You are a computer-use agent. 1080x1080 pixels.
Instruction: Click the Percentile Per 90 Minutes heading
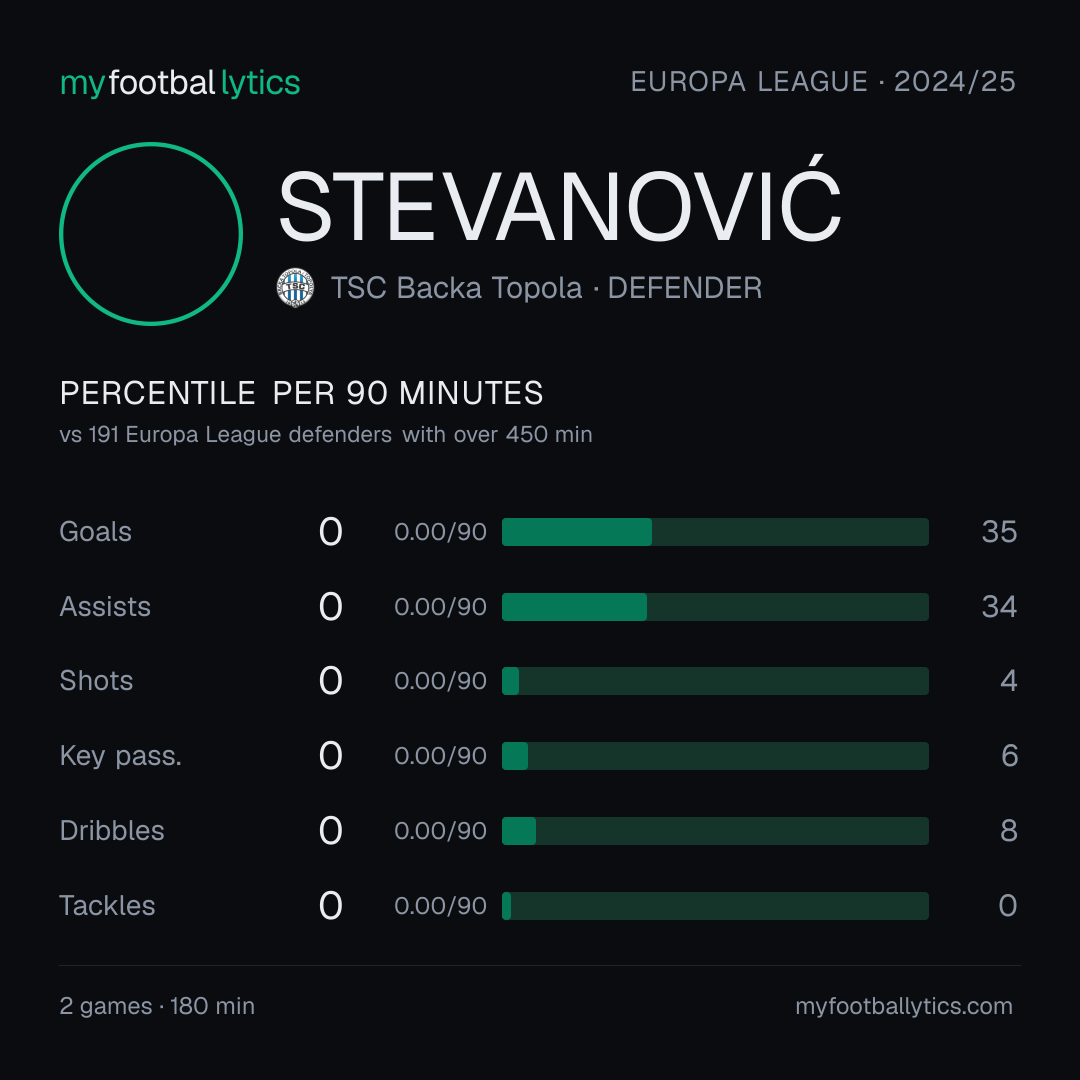302,393
